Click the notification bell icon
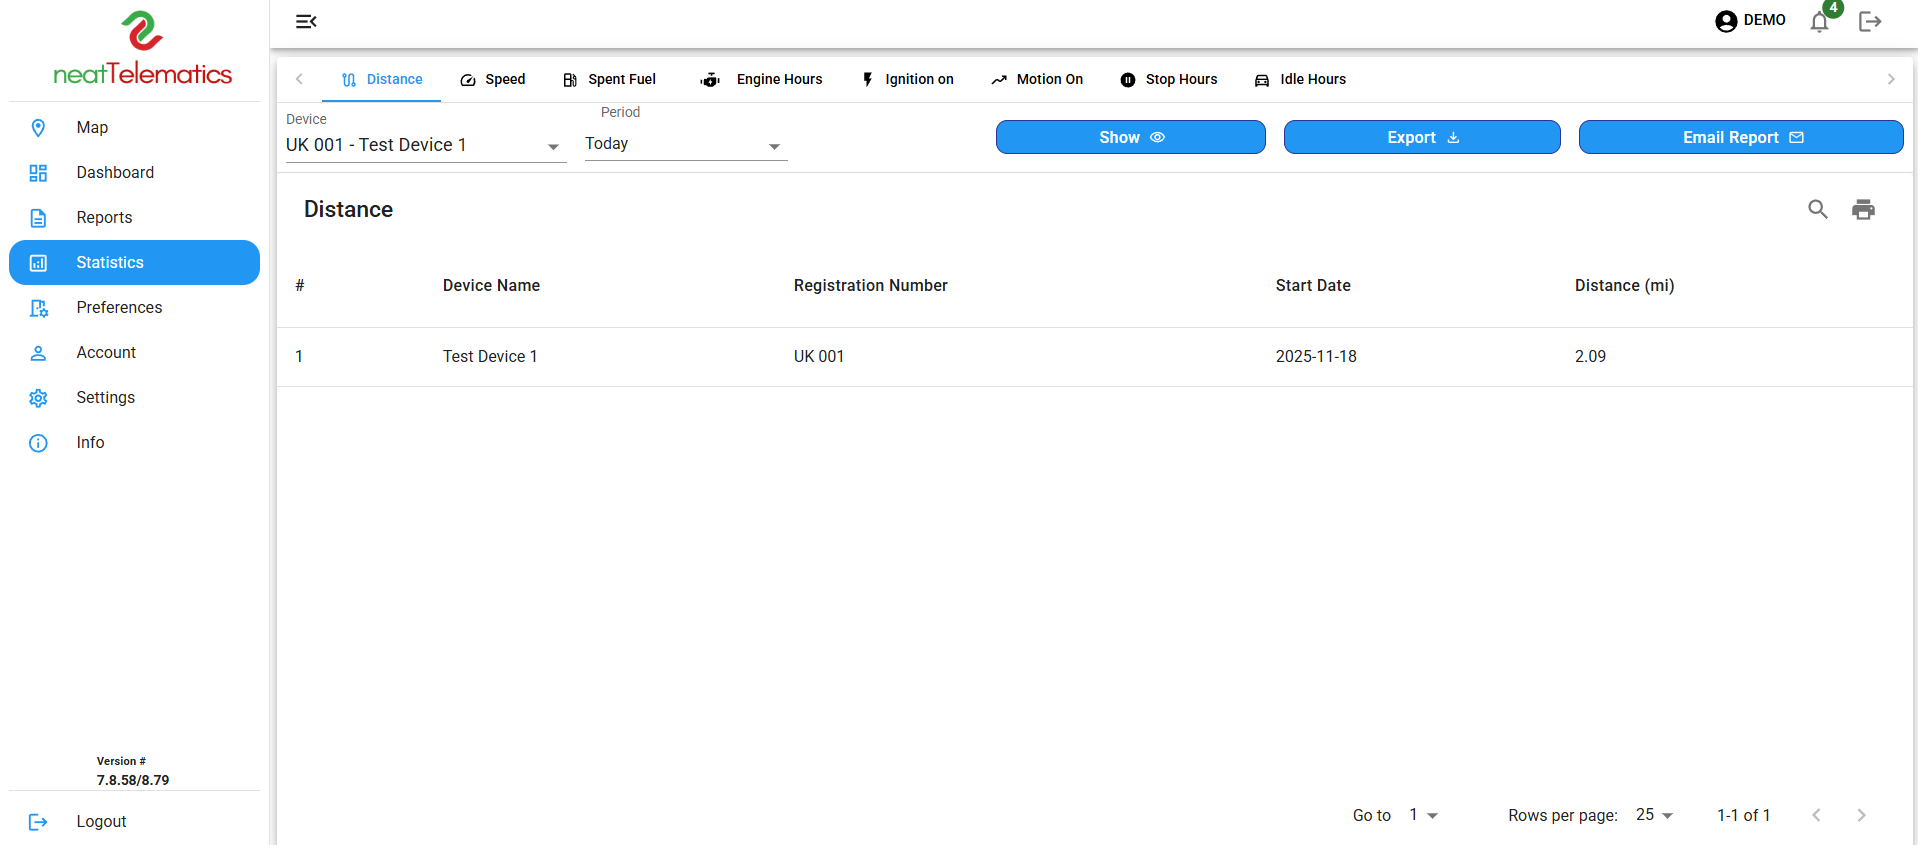1918x845 pixels. tap(1819, 22)
